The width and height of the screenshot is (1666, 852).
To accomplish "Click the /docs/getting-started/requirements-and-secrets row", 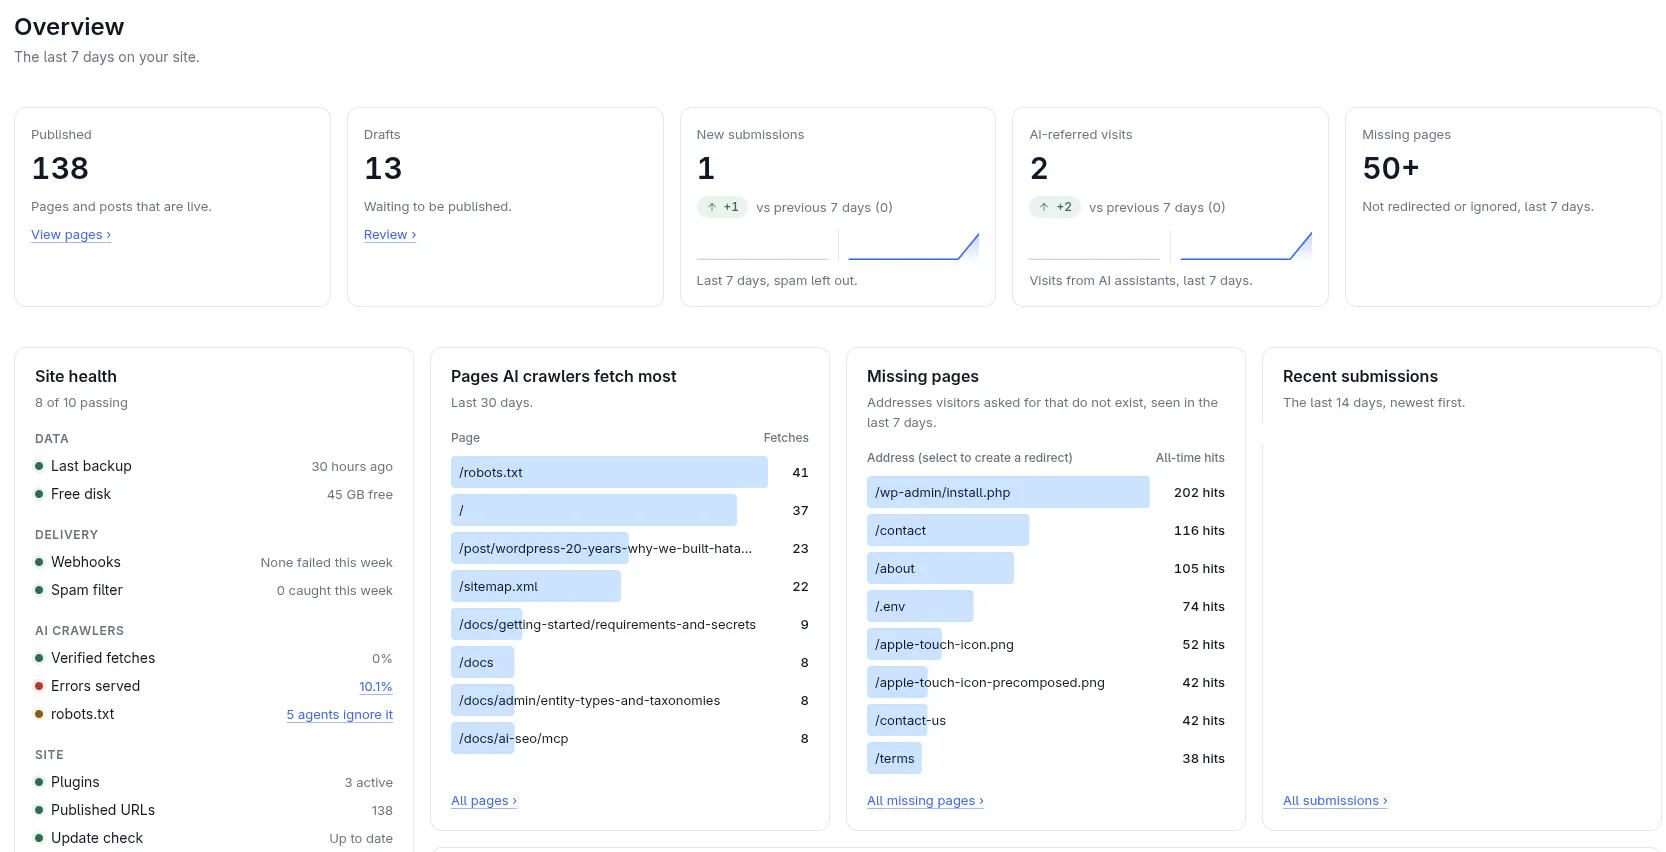I will pyautogui.click(x=630, y=625).
